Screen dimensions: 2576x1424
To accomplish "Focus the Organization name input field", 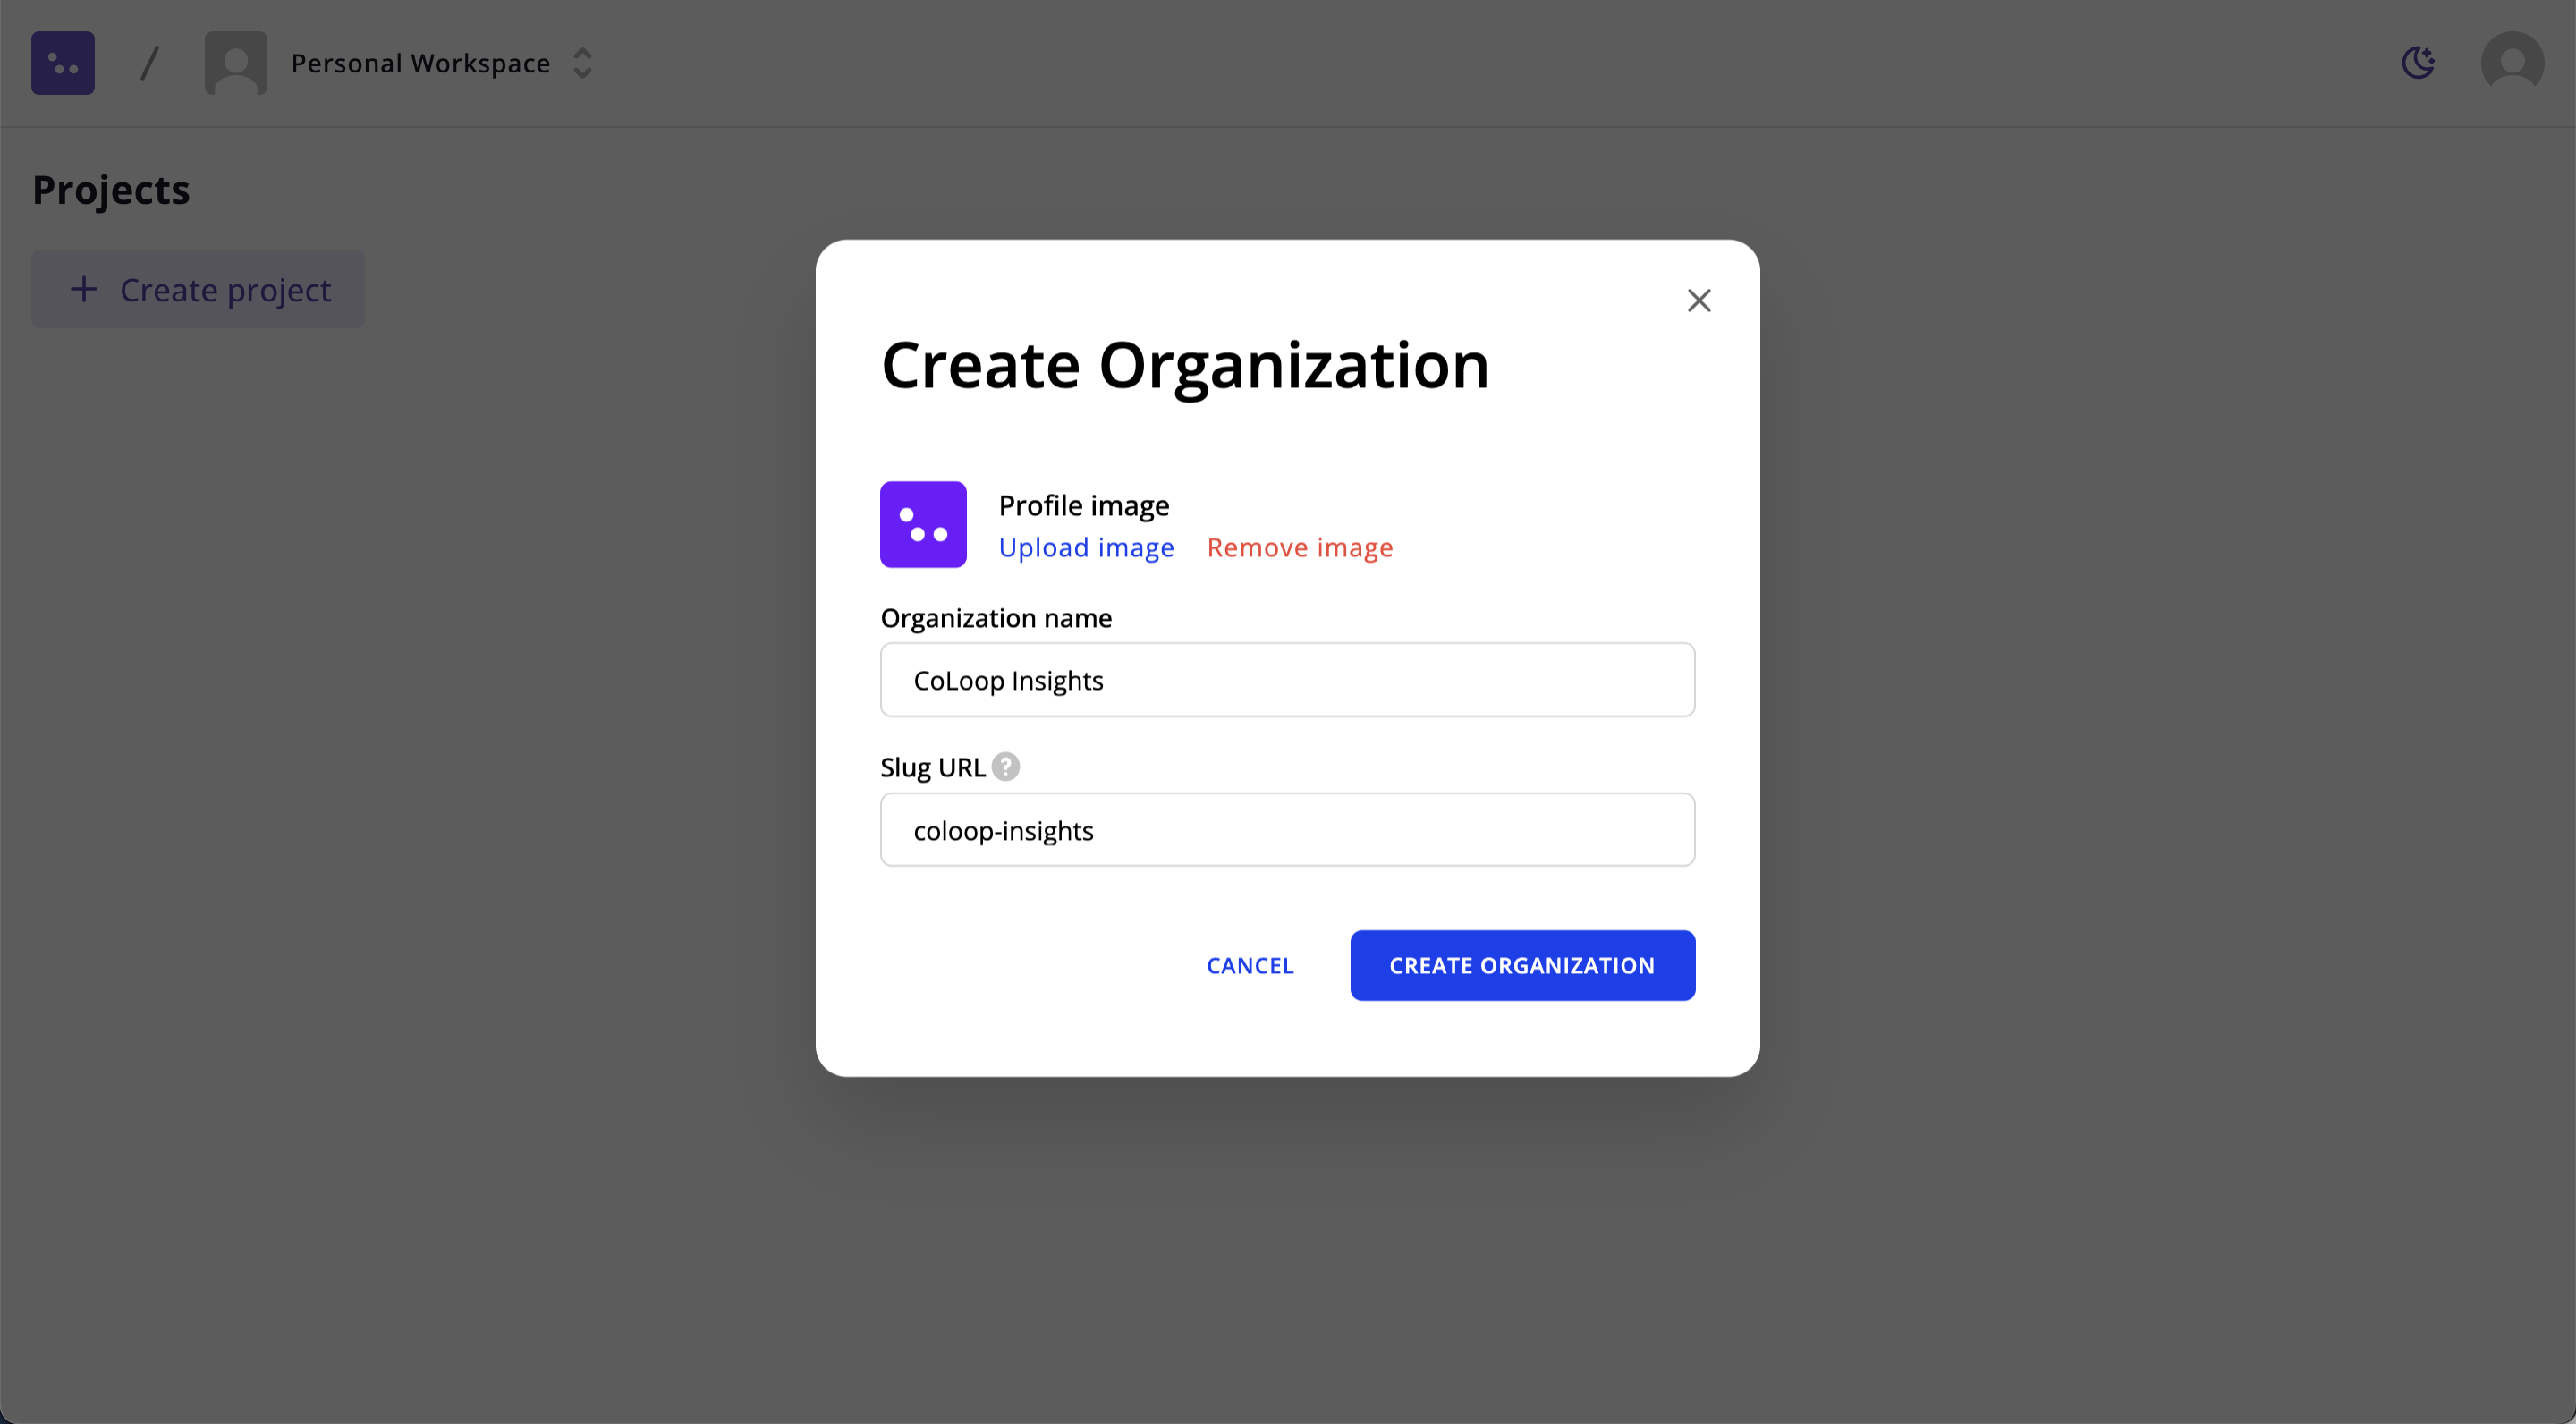I will tap(1287, 680).
